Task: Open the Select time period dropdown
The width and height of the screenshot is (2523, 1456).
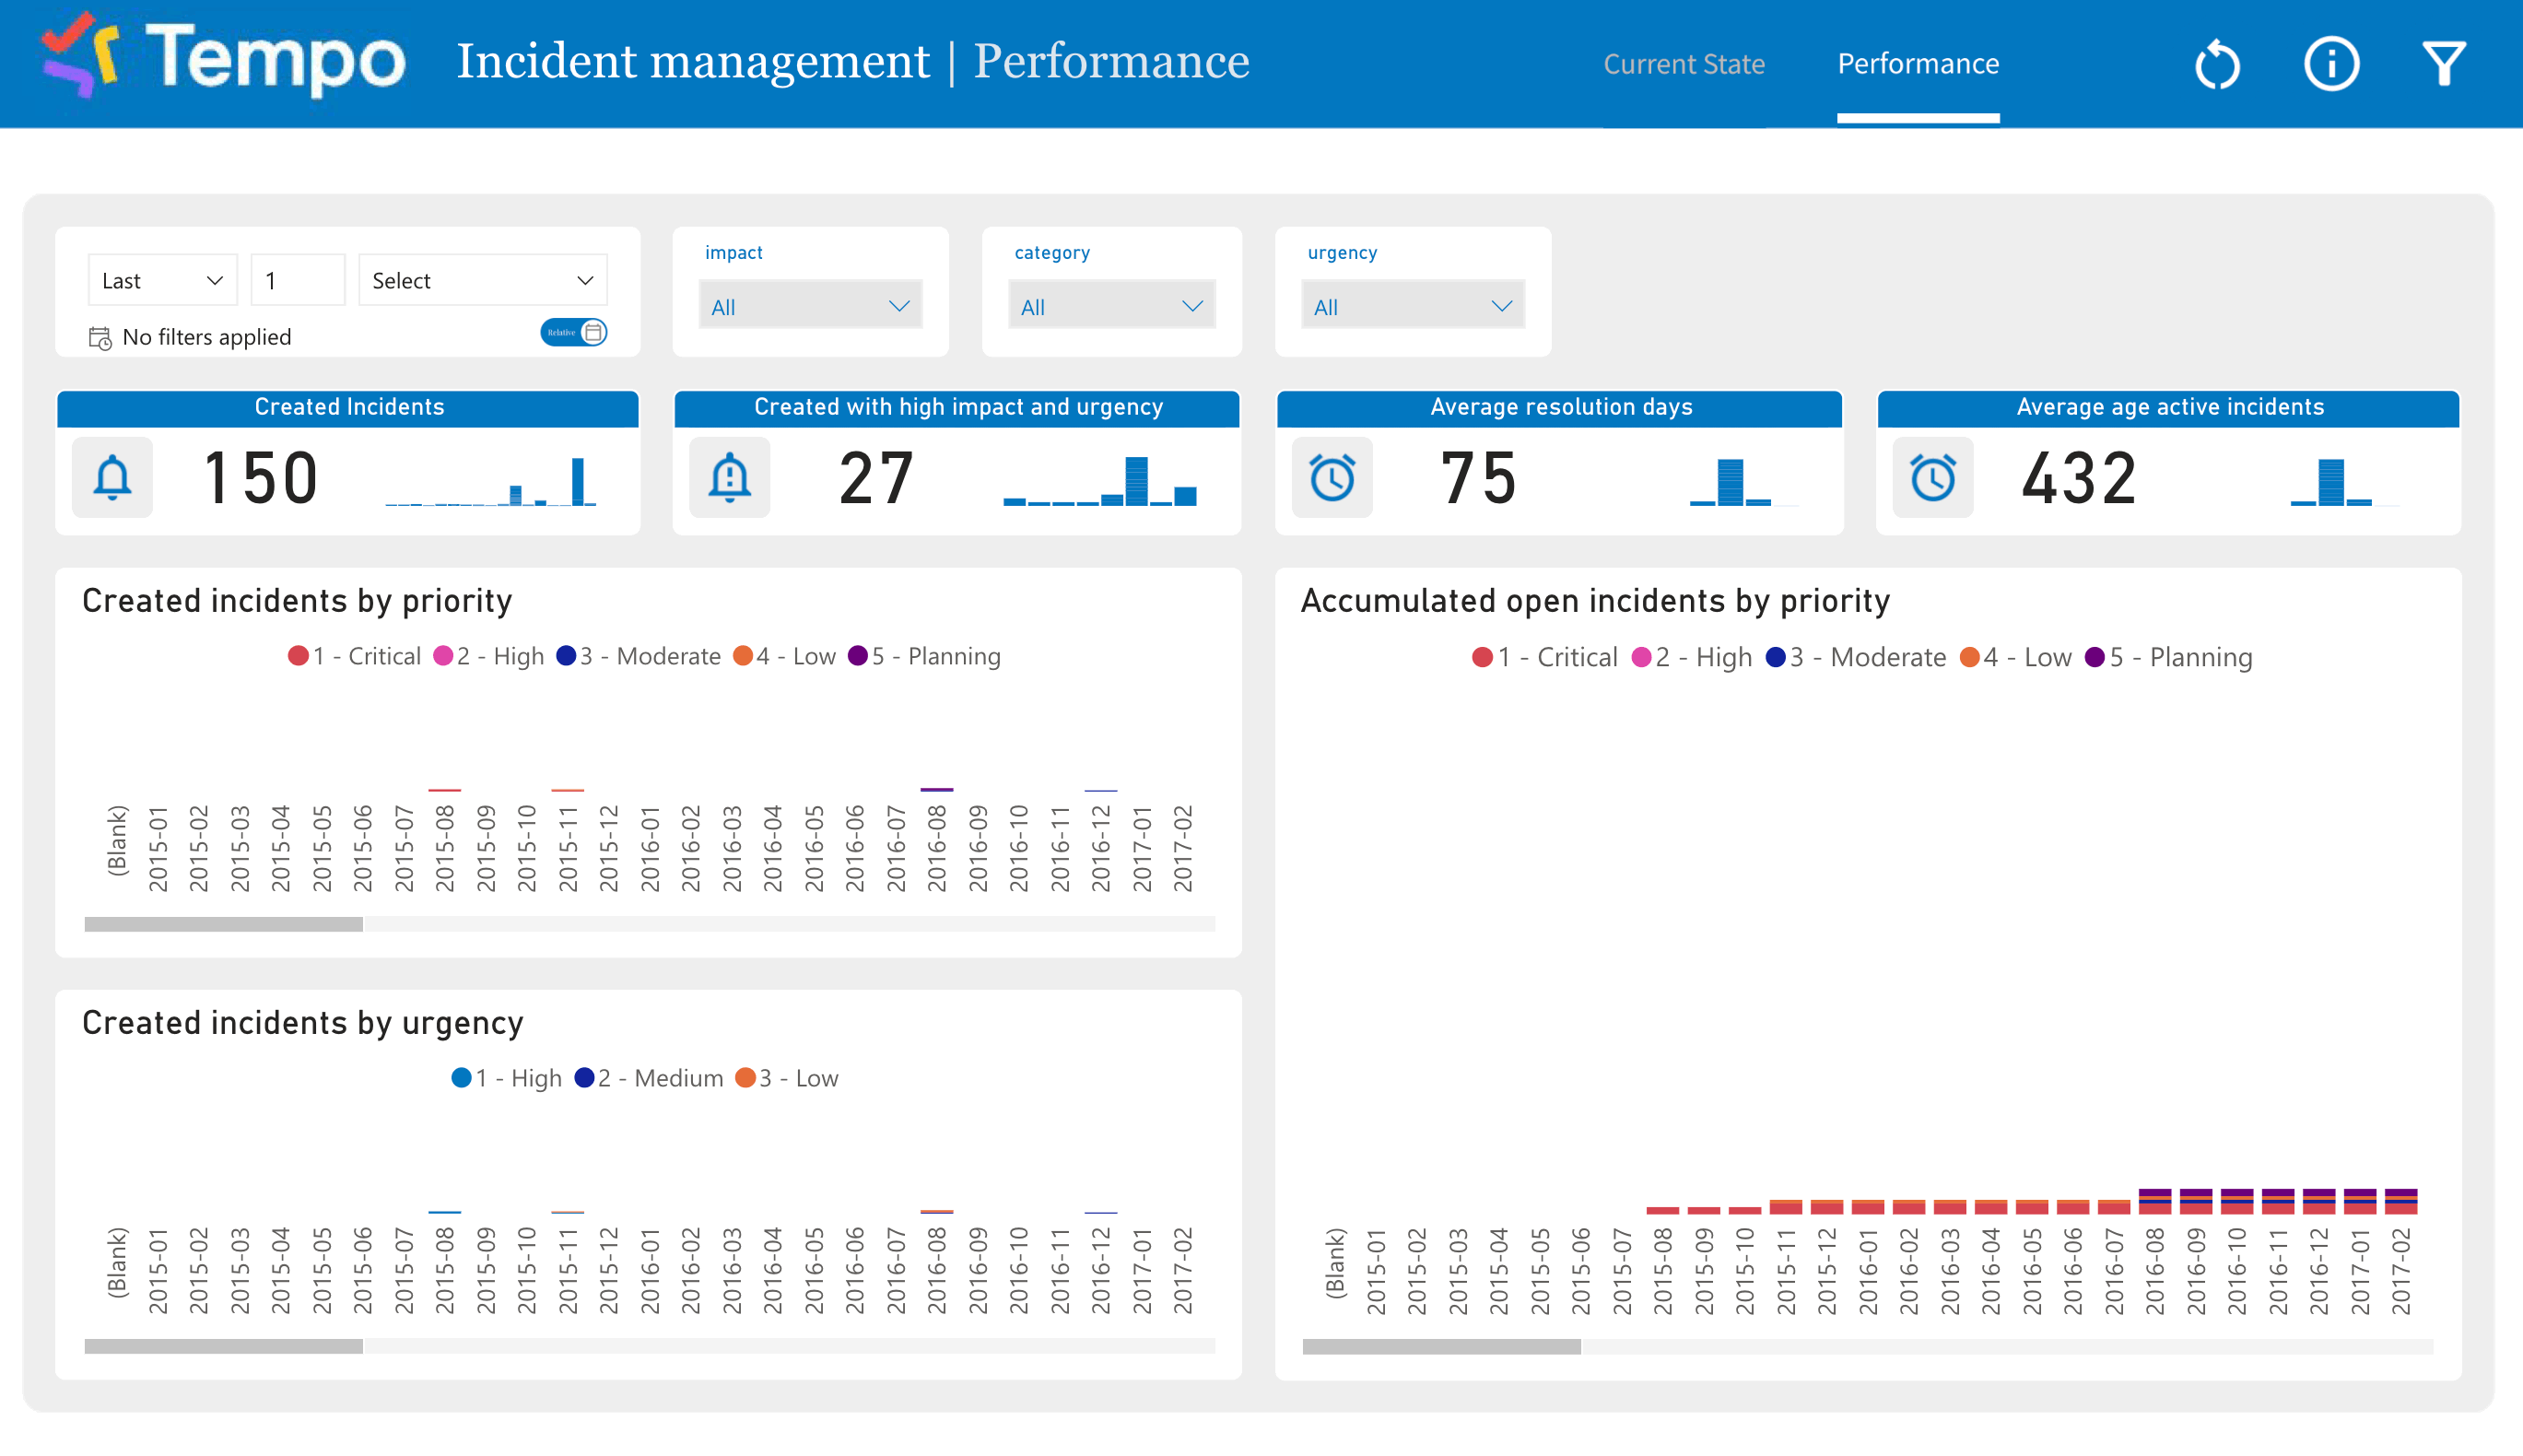Action: coord(482,280)
